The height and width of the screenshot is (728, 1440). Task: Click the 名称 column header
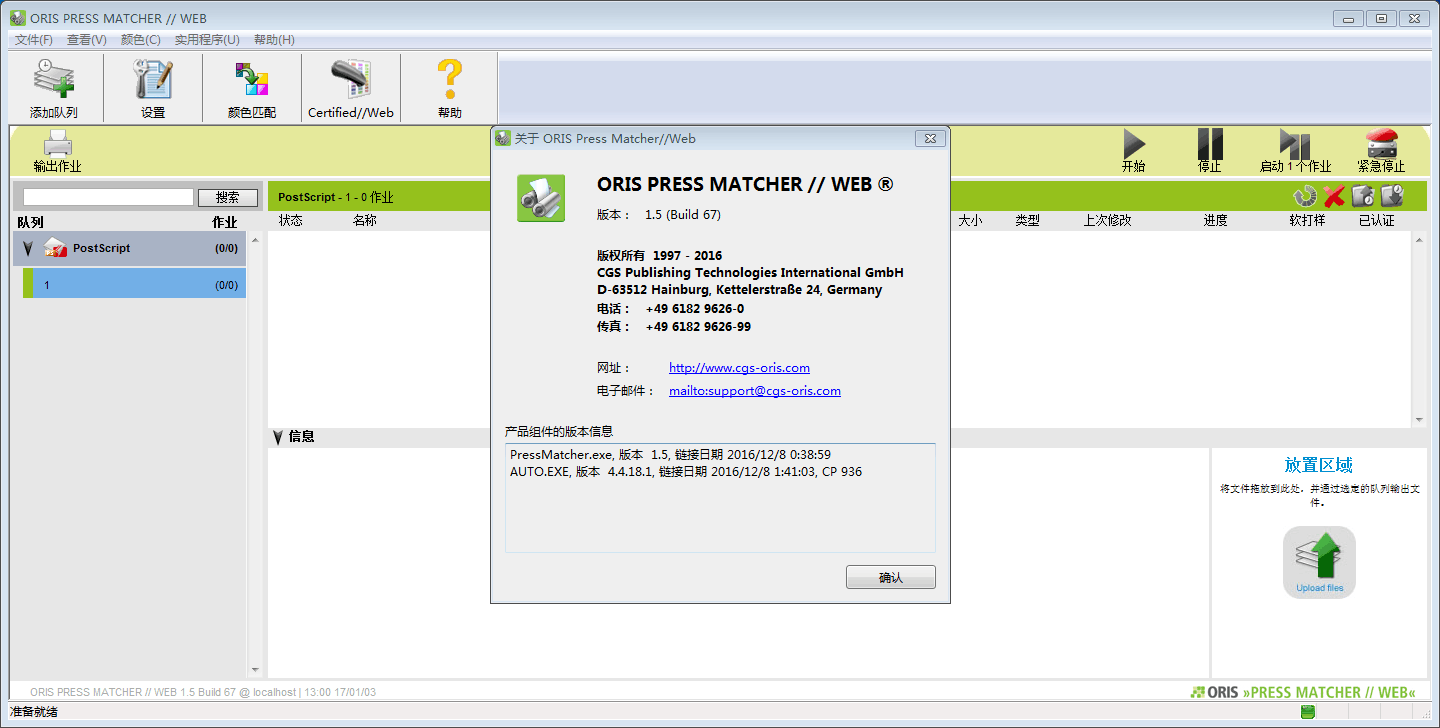pyautogui.click(x=365, y=220)
